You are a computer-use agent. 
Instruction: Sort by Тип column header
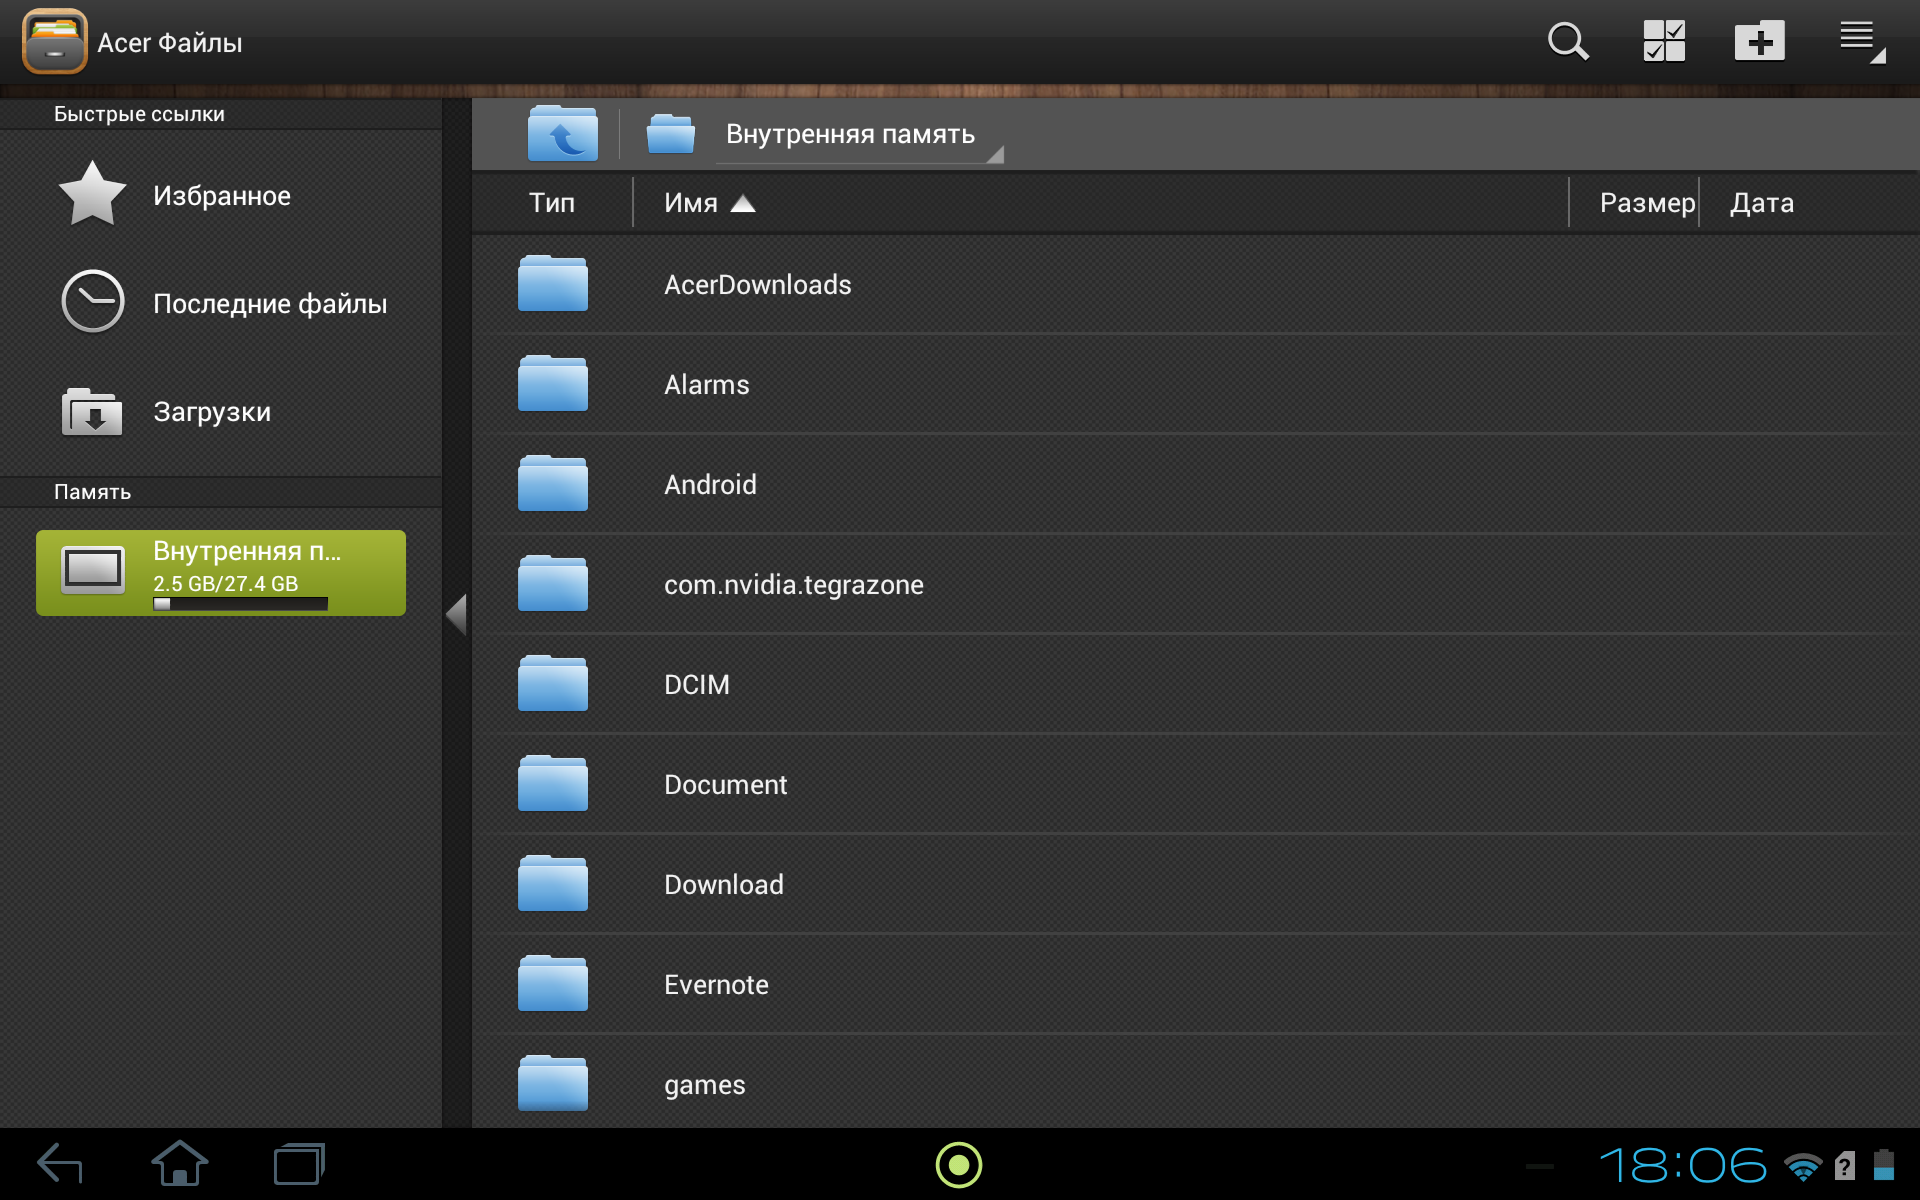pyautogui.click(x=551, y=203)
